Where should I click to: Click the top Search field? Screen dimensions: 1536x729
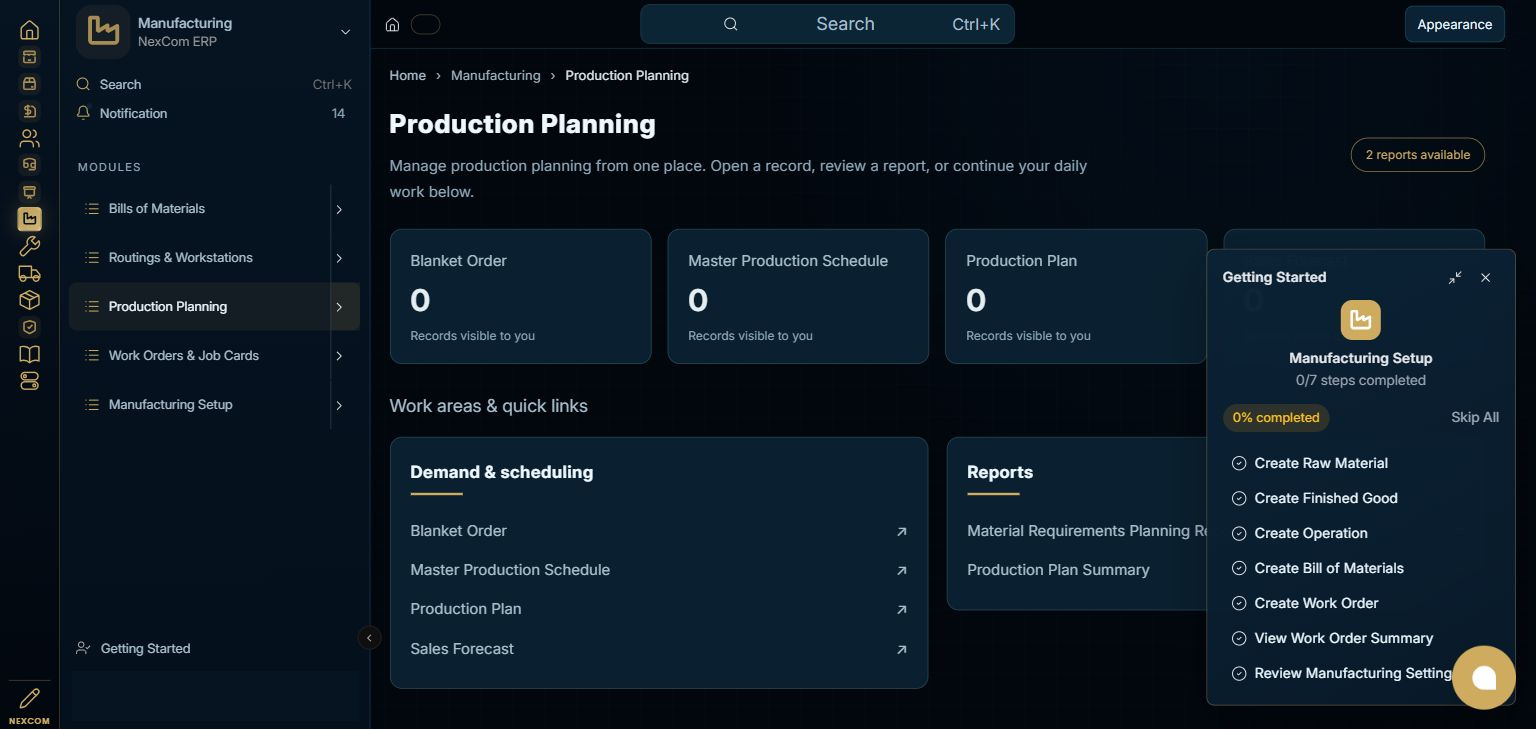[827, 24]
